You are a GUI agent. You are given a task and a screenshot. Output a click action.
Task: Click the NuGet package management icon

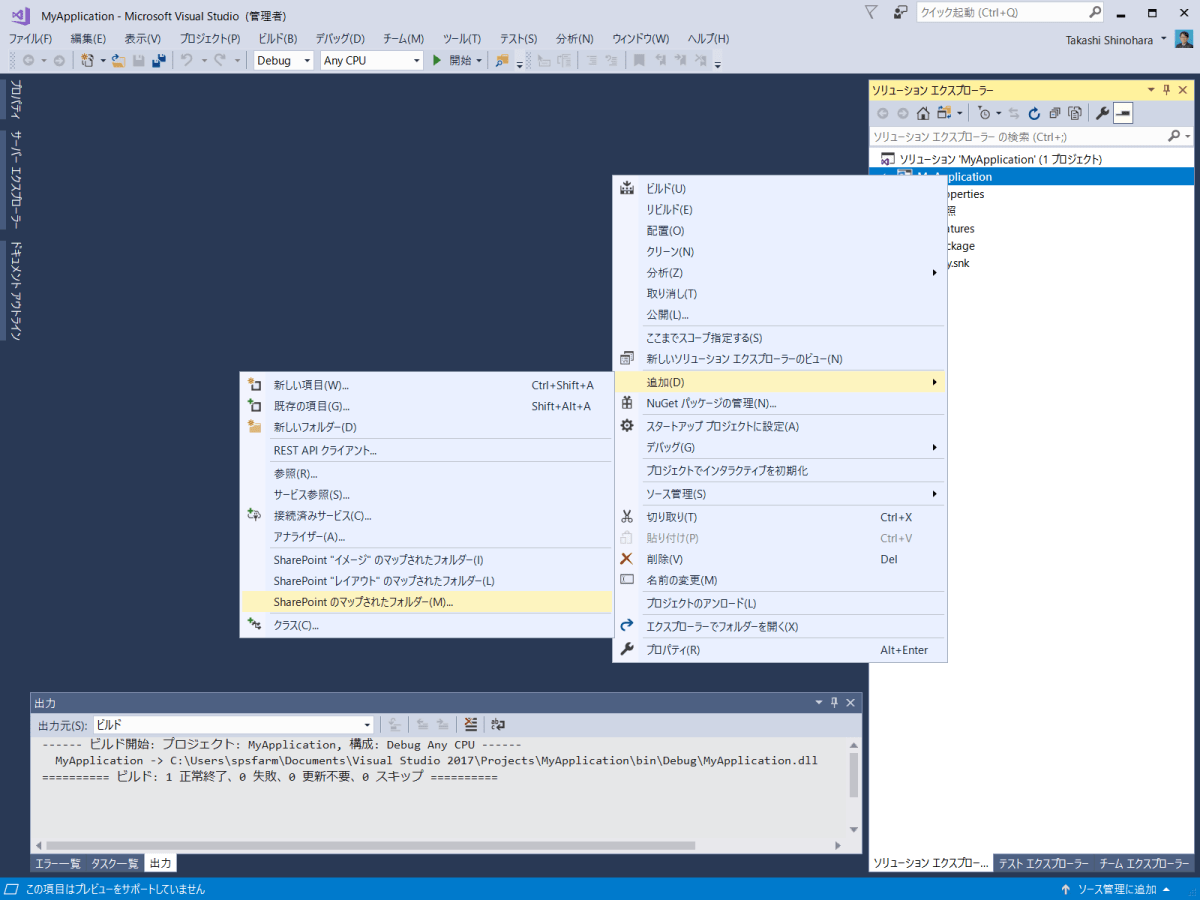coord(627,403)
